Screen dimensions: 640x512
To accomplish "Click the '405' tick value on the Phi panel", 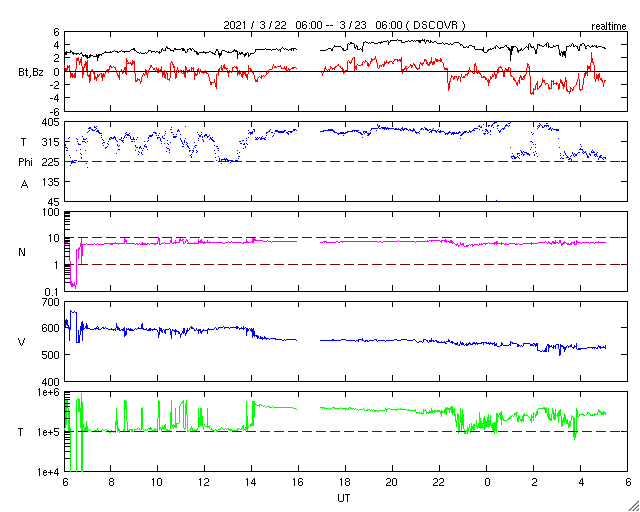I will (x=51, y=122).
